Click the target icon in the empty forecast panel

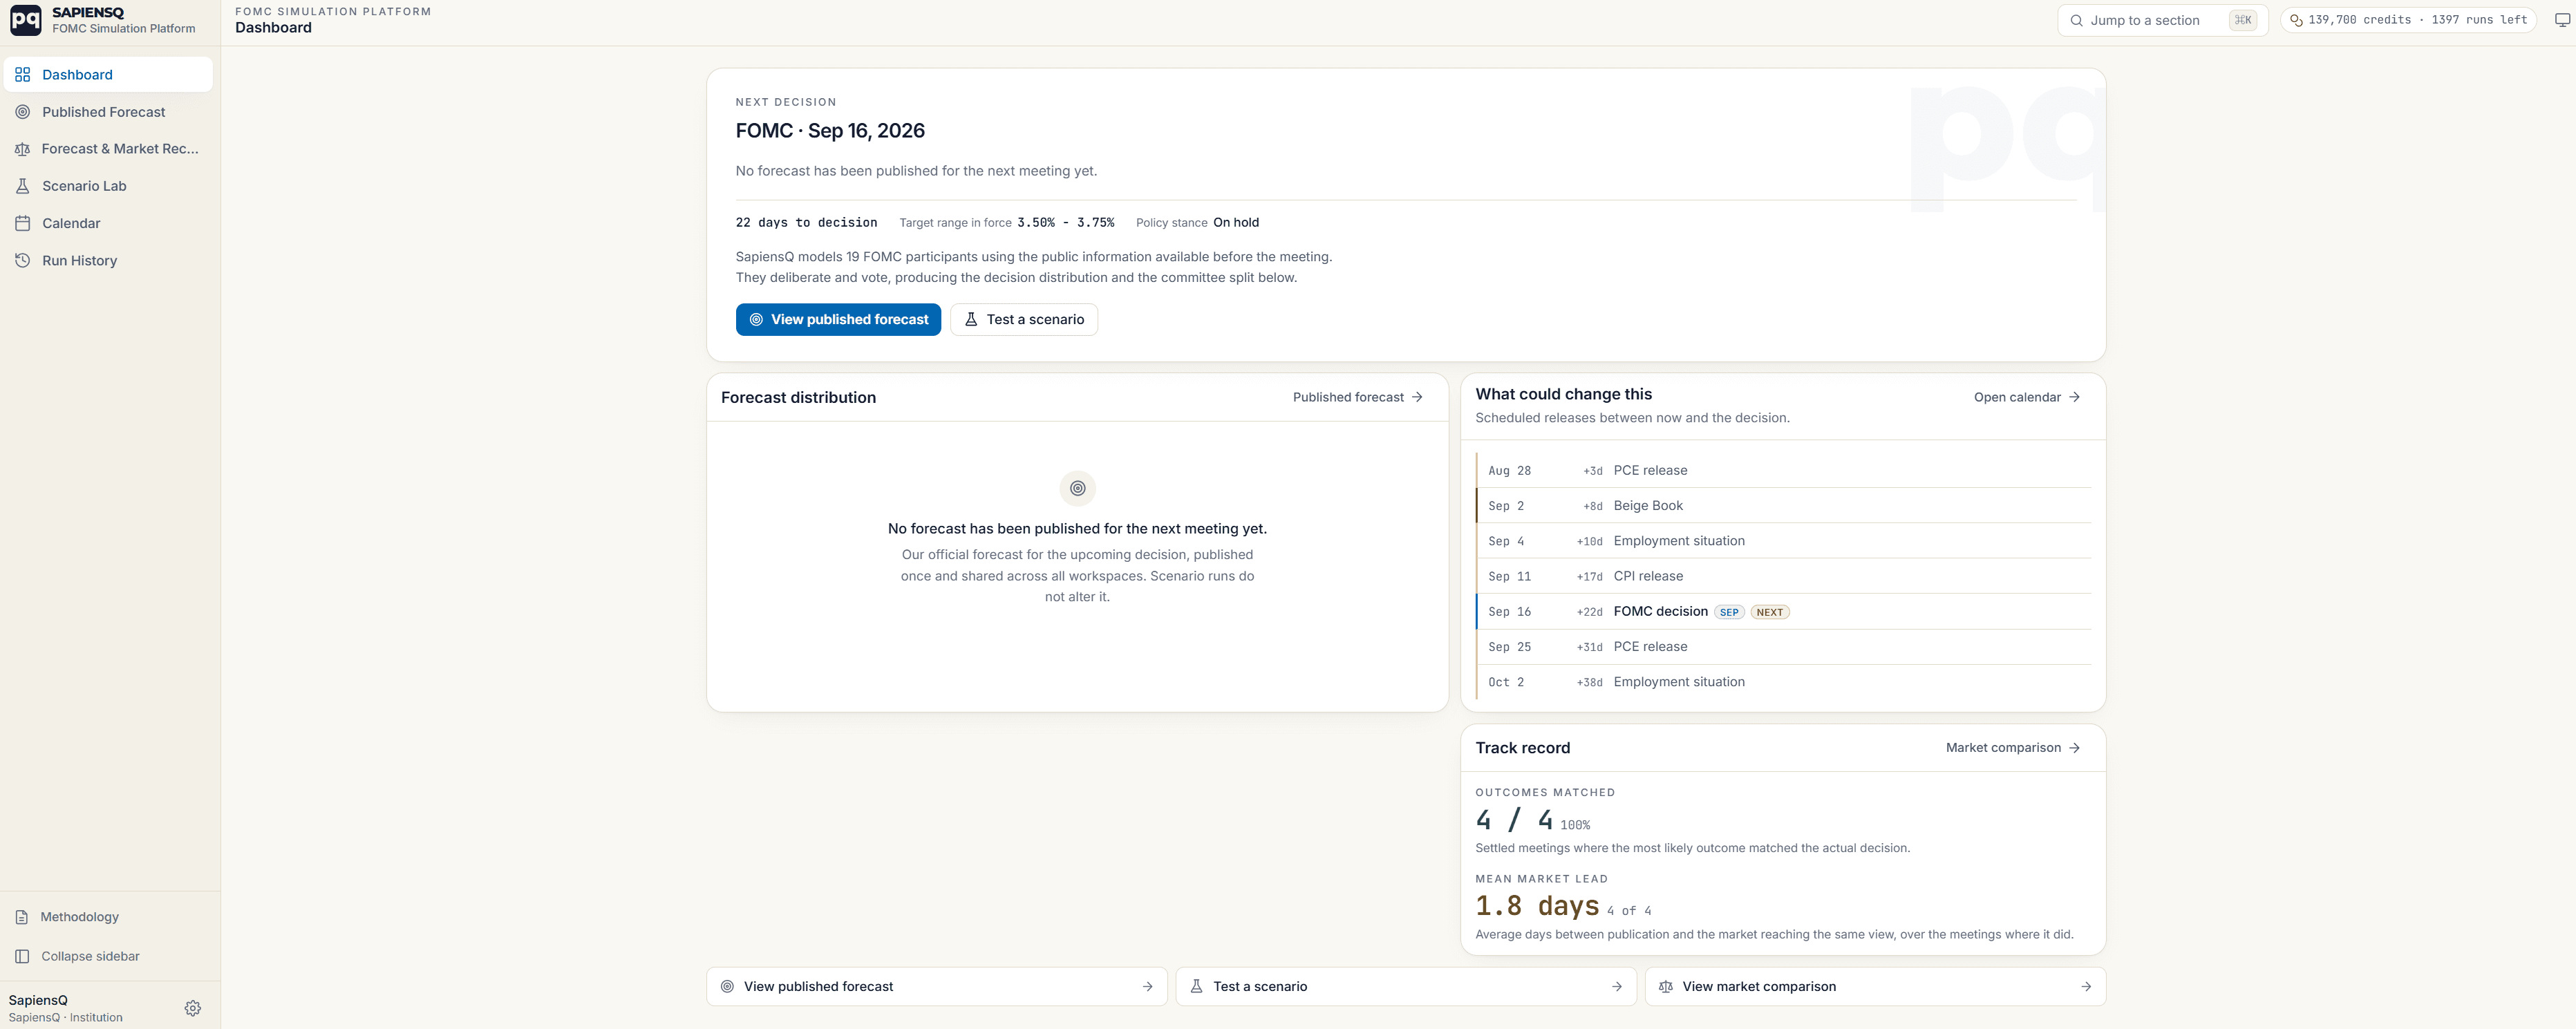[x=1077, y=488]
